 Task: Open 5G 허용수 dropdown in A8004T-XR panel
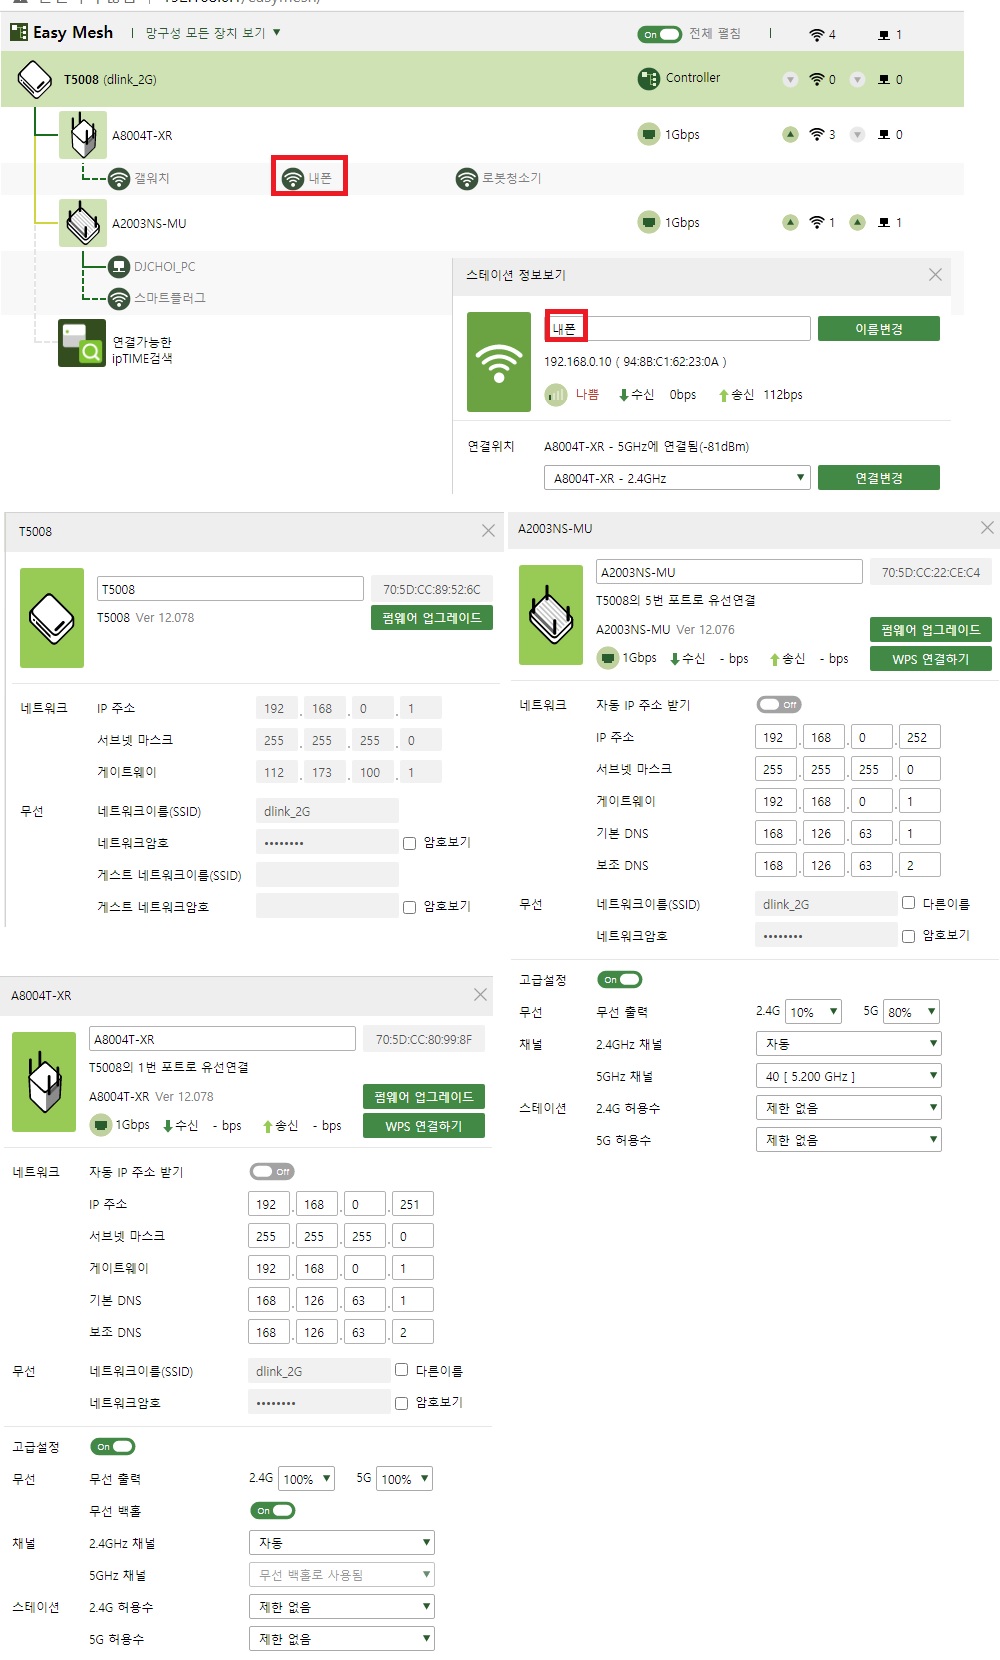click(342, 1639)
